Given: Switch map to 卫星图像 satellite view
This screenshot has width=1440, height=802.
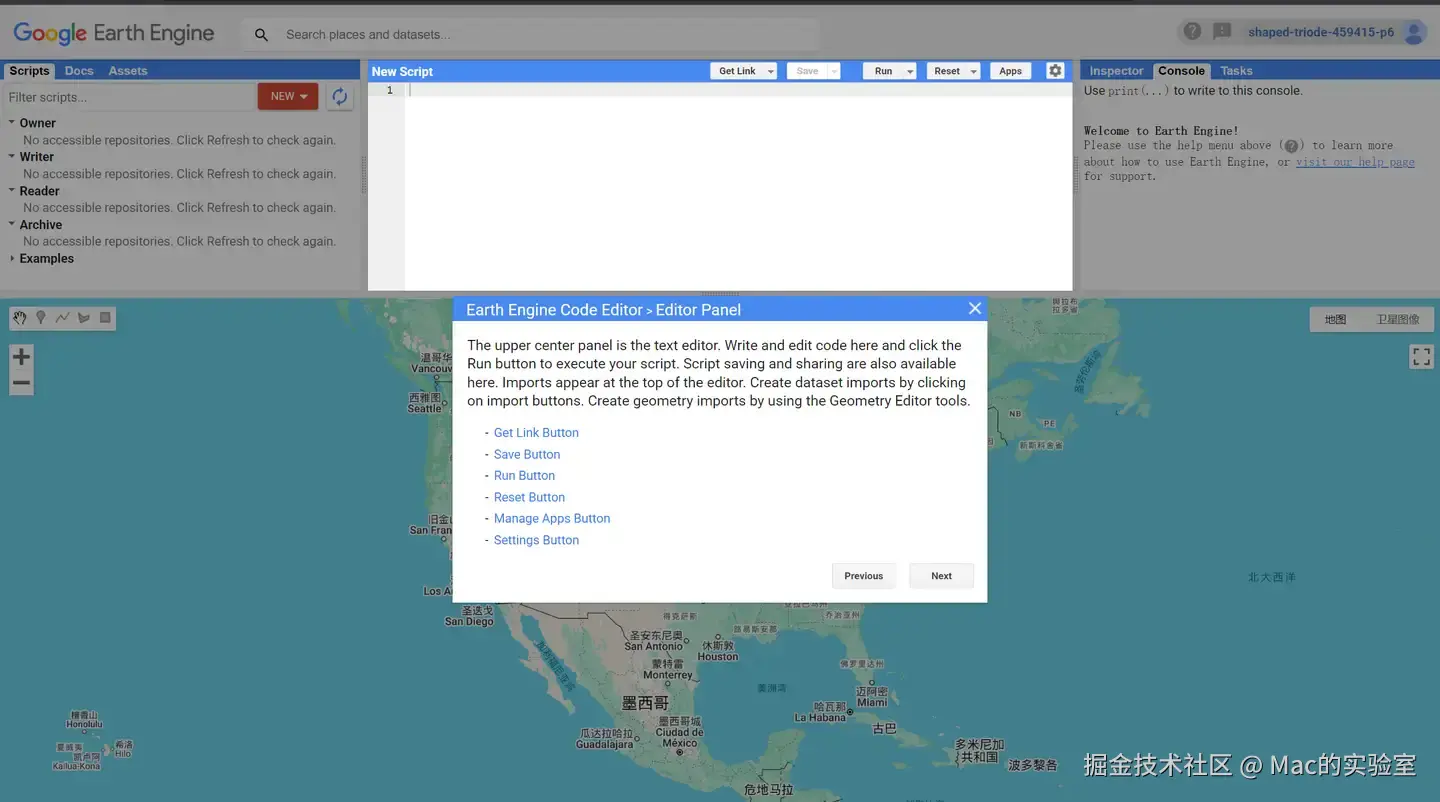Looking at the screenshot, I should pyautogui.click(x=1397, y=320).
